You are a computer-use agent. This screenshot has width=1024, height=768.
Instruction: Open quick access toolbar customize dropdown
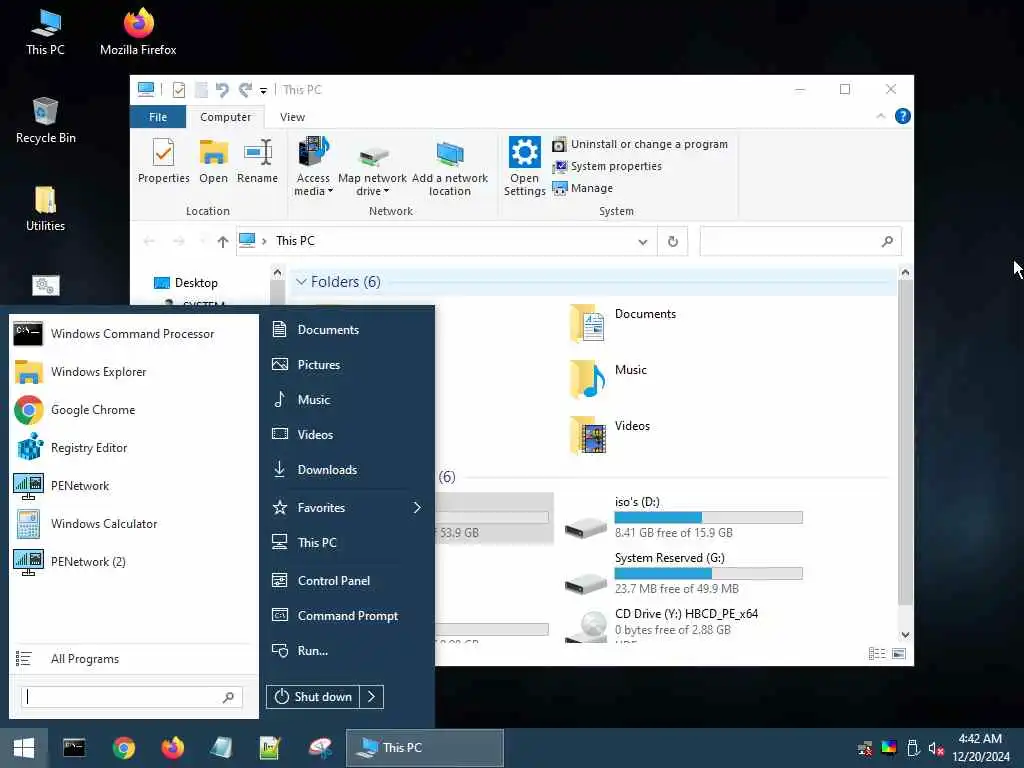(x=263, y=91)
